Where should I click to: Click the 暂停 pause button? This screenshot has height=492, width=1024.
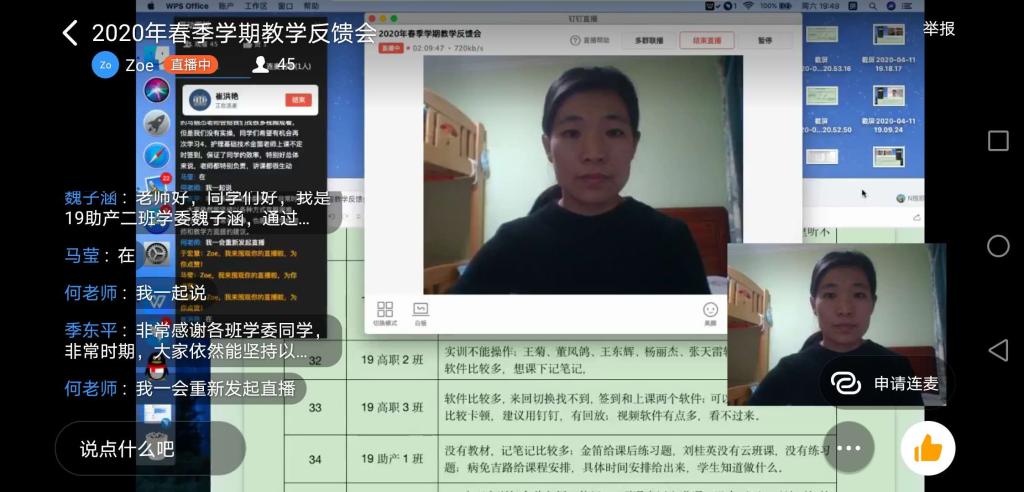[765, 41]
